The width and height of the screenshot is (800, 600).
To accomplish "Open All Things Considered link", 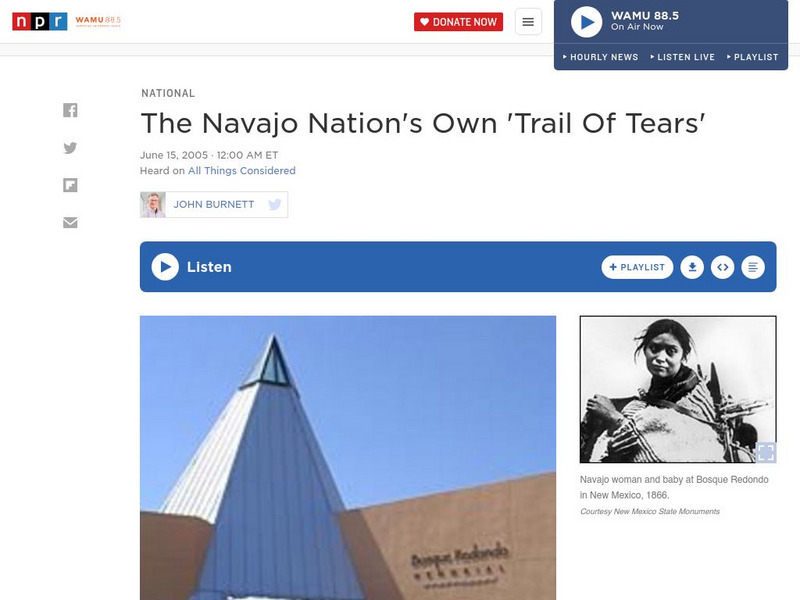I will point(242,170).
